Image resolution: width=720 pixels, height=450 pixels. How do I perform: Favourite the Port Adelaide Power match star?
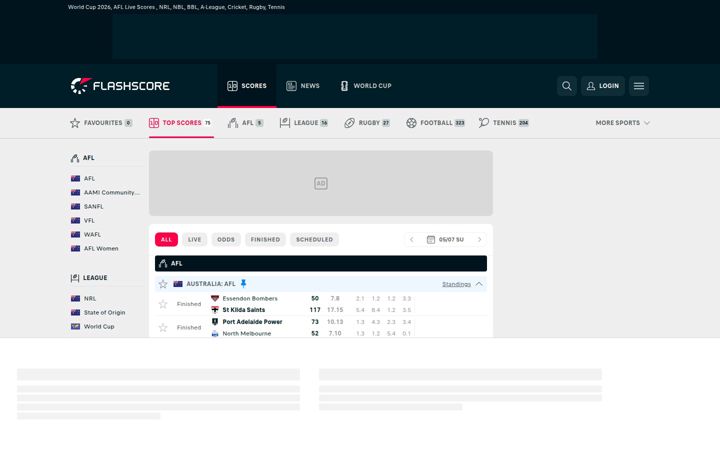tap(163, 327)
